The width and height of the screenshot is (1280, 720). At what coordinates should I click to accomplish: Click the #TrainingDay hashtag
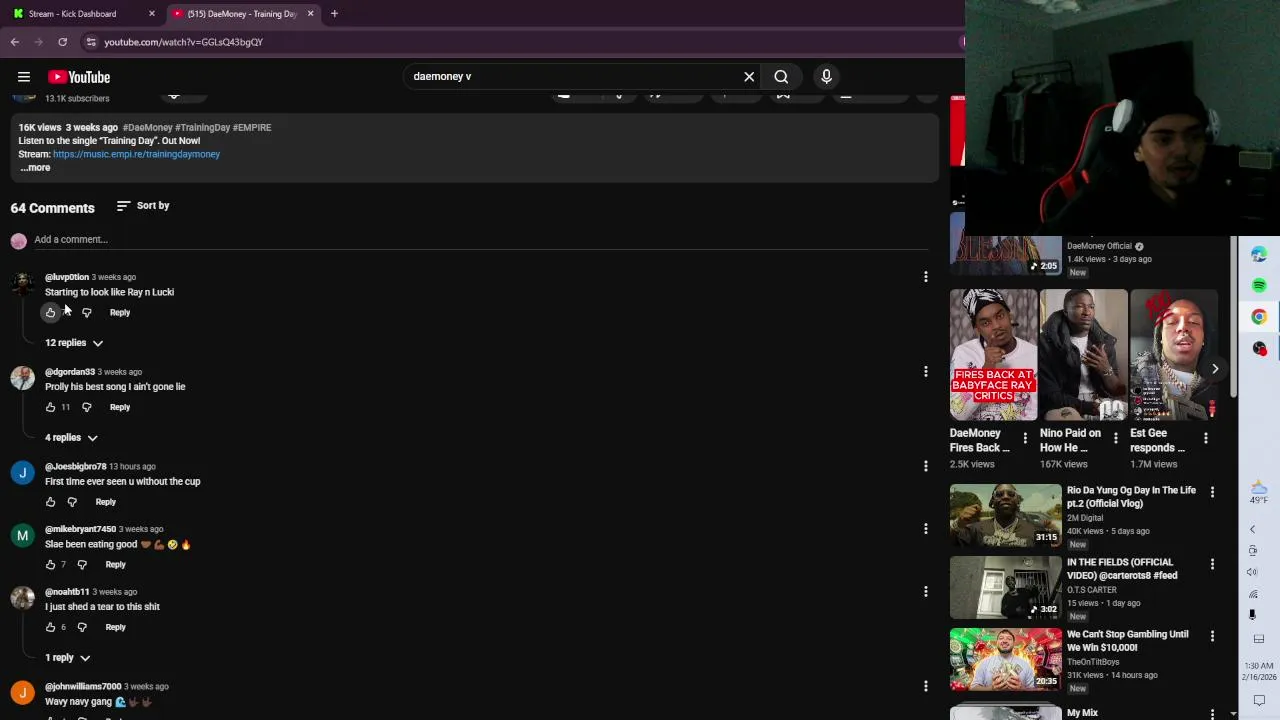[203, 128]
